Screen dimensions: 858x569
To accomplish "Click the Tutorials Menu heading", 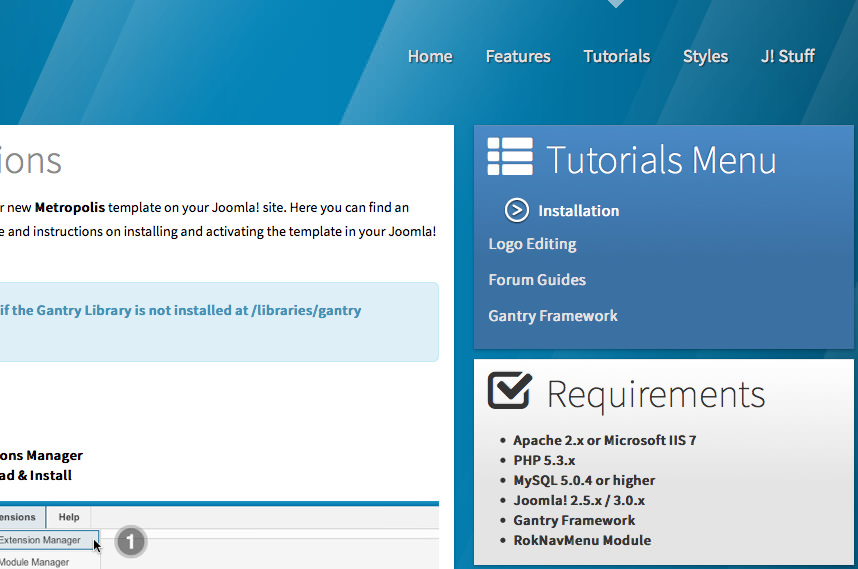I will click(661, 160).
